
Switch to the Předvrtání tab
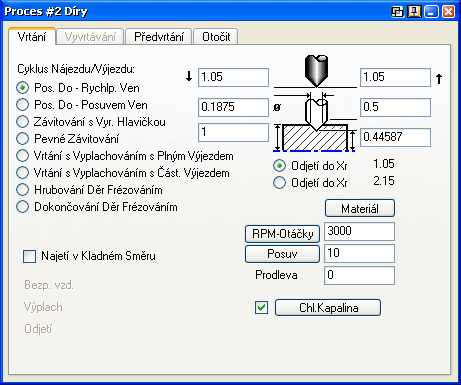click(x=159, y=37)
